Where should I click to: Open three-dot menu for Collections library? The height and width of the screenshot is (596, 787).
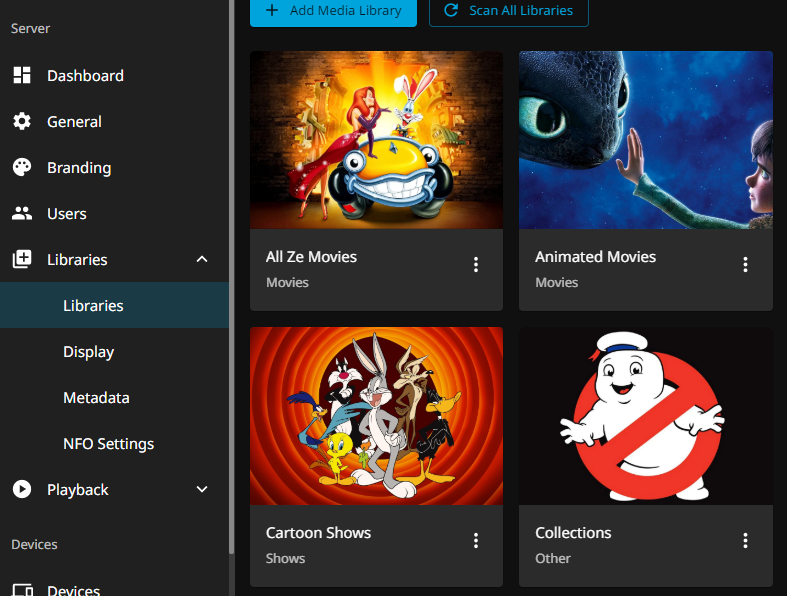(745, 541)
